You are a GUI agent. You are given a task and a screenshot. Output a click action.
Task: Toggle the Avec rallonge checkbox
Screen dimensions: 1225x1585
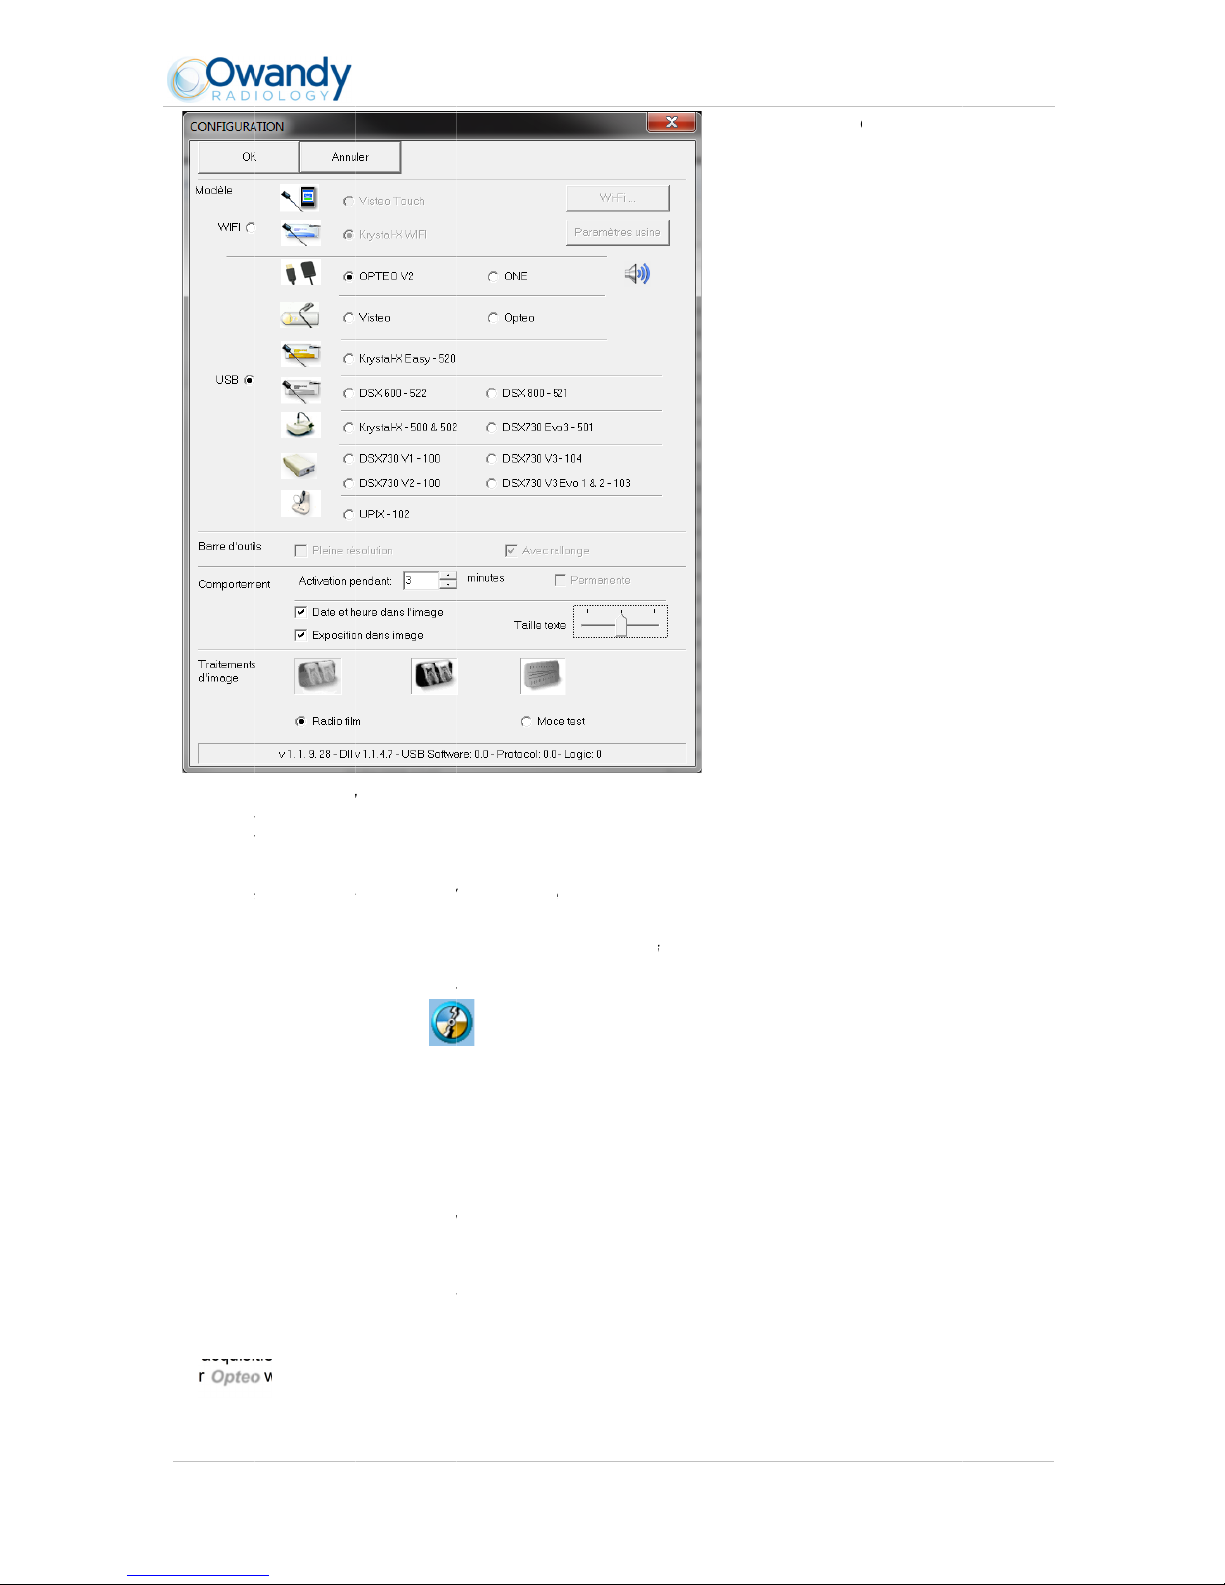(511, 551)
